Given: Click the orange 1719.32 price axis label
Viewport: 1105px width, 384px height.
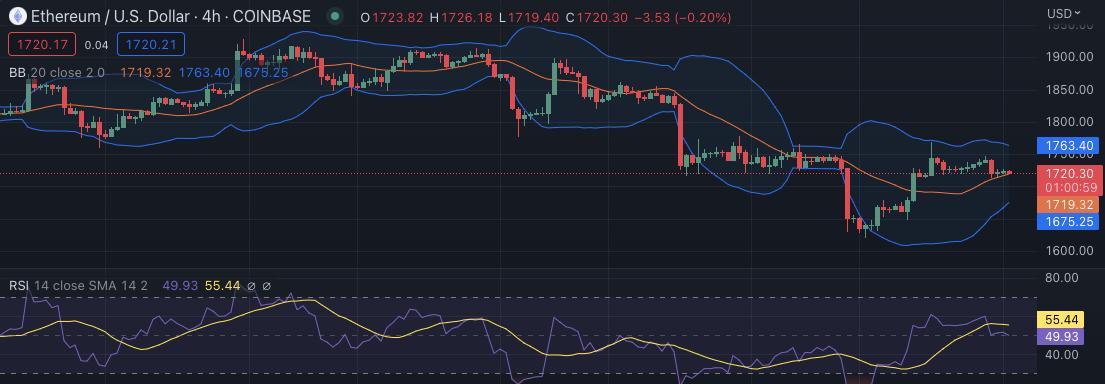Looking at the screenshot, I should coord(1069,205).
